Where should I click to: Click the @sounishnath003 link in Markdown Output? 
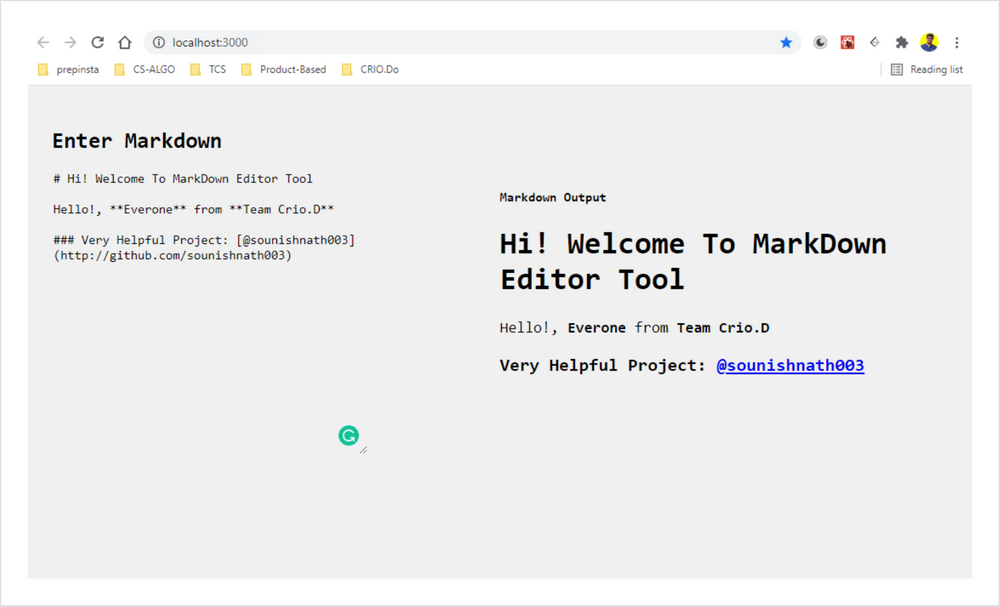click(x=790, y=365)
